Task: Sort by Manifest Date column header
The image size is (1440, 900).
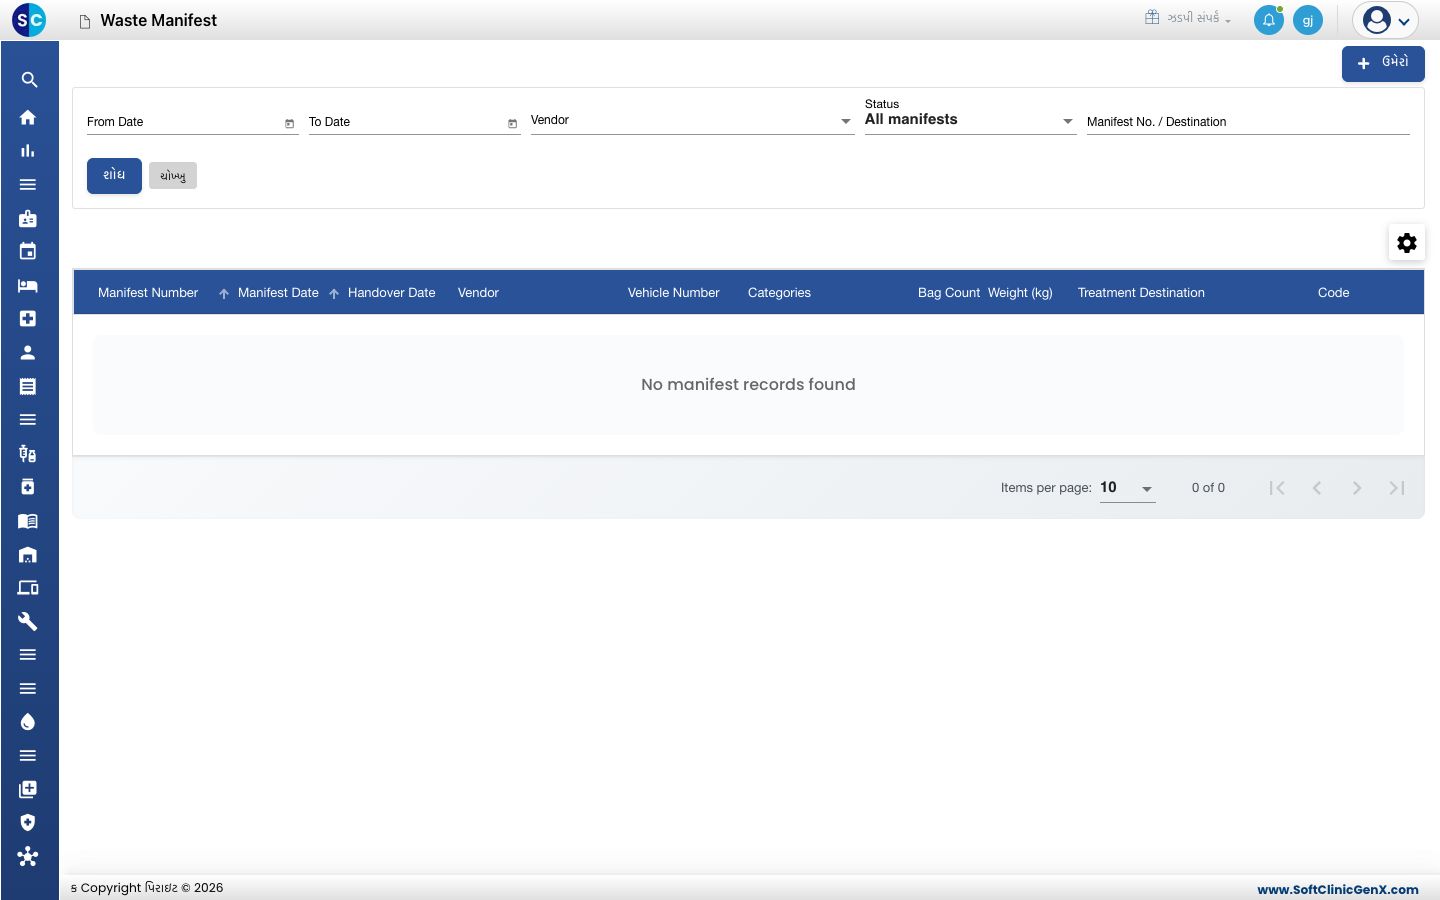Action: (x=278, y=293)
